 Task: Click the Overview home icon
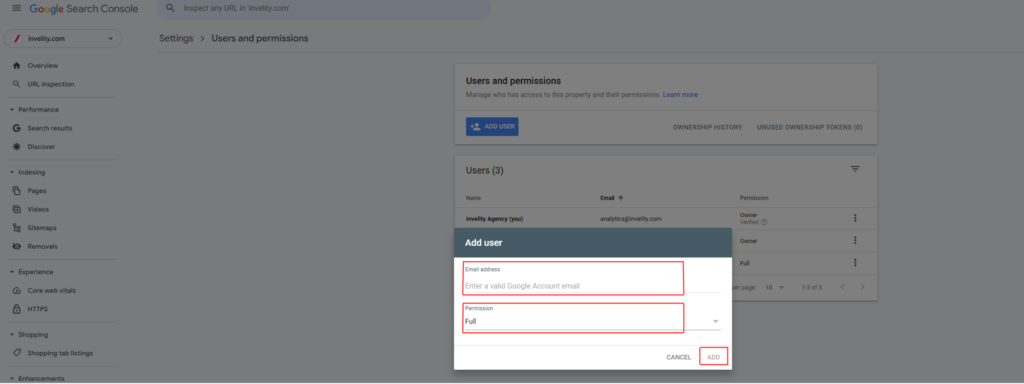[x=17, y=65]
